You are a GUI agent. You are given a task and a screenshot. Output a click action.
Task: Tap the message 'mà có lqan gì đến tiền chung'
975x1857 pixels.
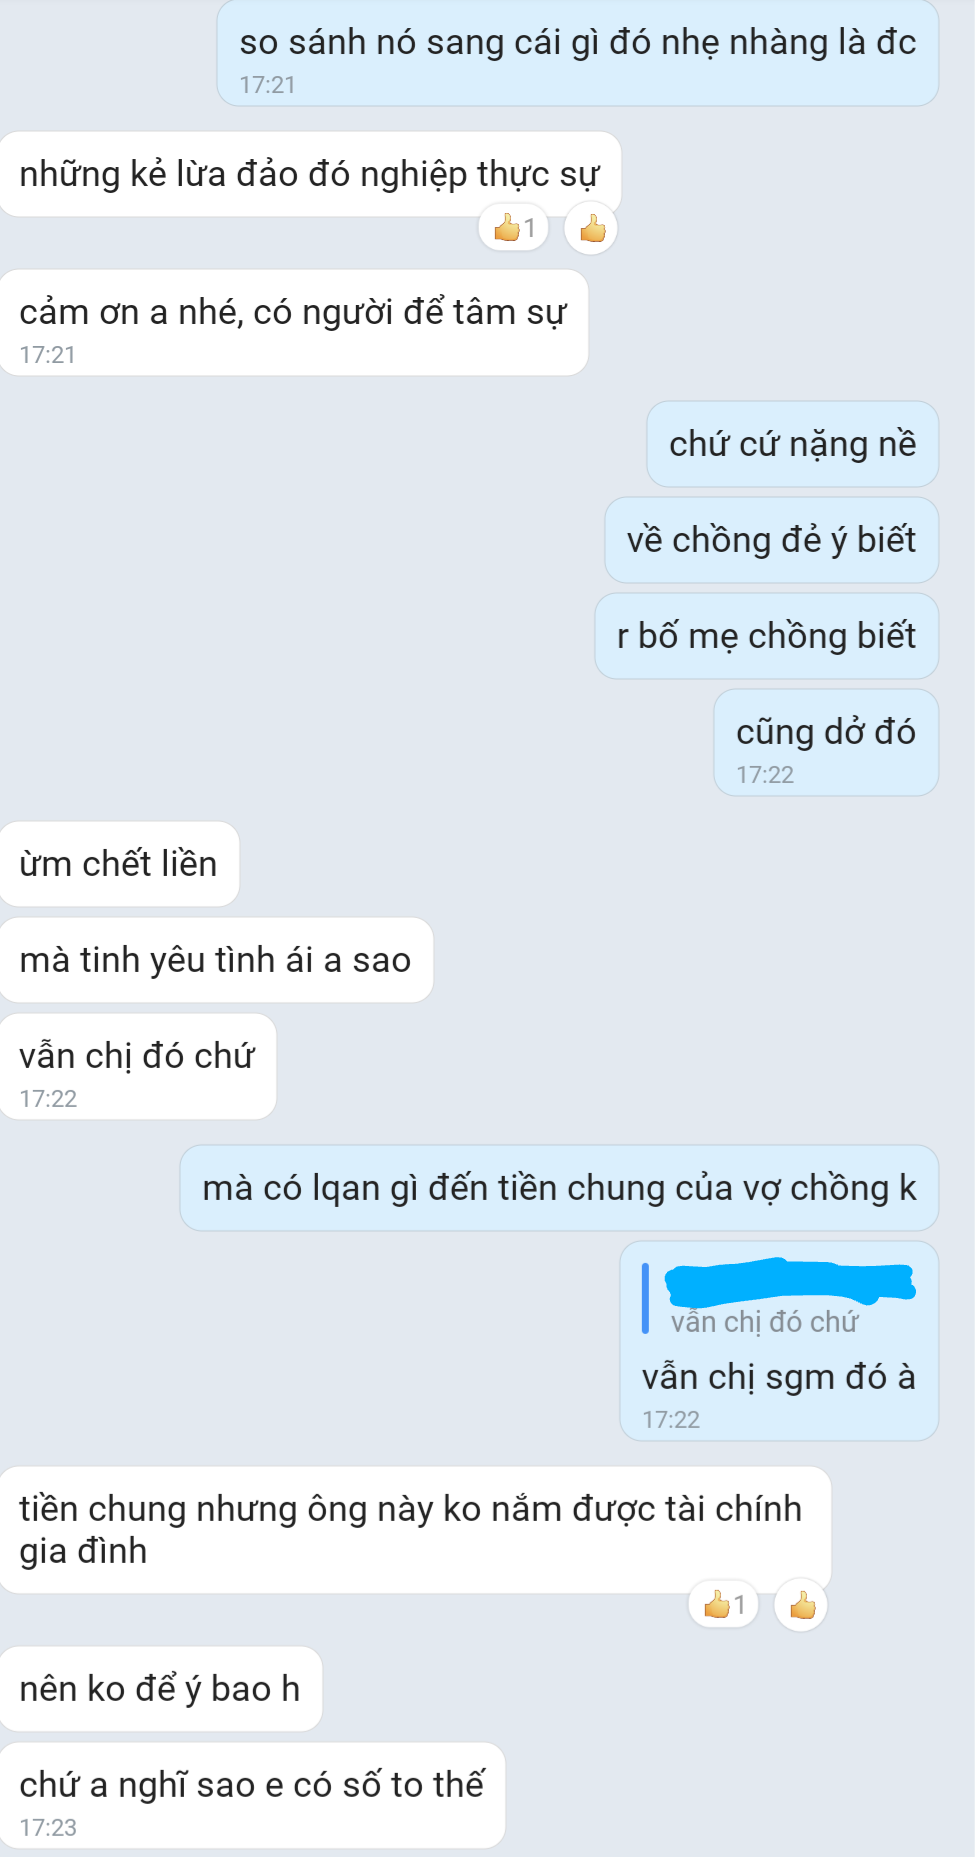(x=559, y=1188)
